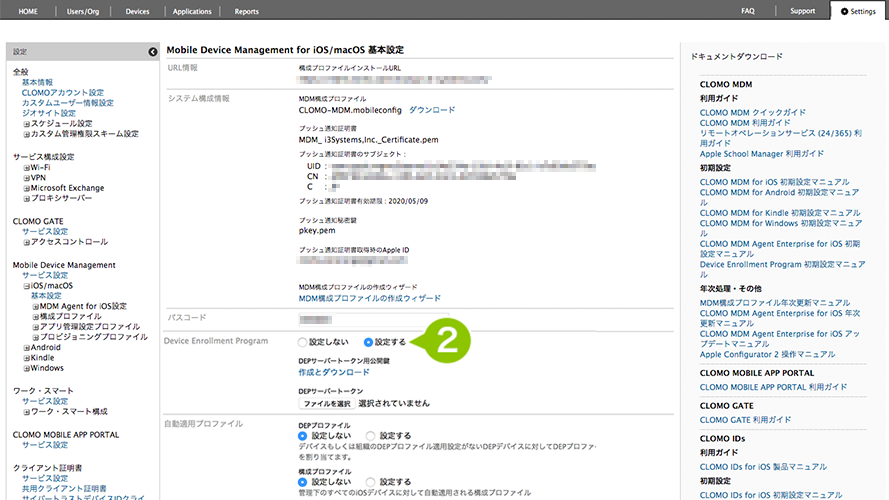The height and width of the screenshot is (500, 889).
Task: Expand MDM Agent for iOS設定 node
Action: tap(35, 307)
